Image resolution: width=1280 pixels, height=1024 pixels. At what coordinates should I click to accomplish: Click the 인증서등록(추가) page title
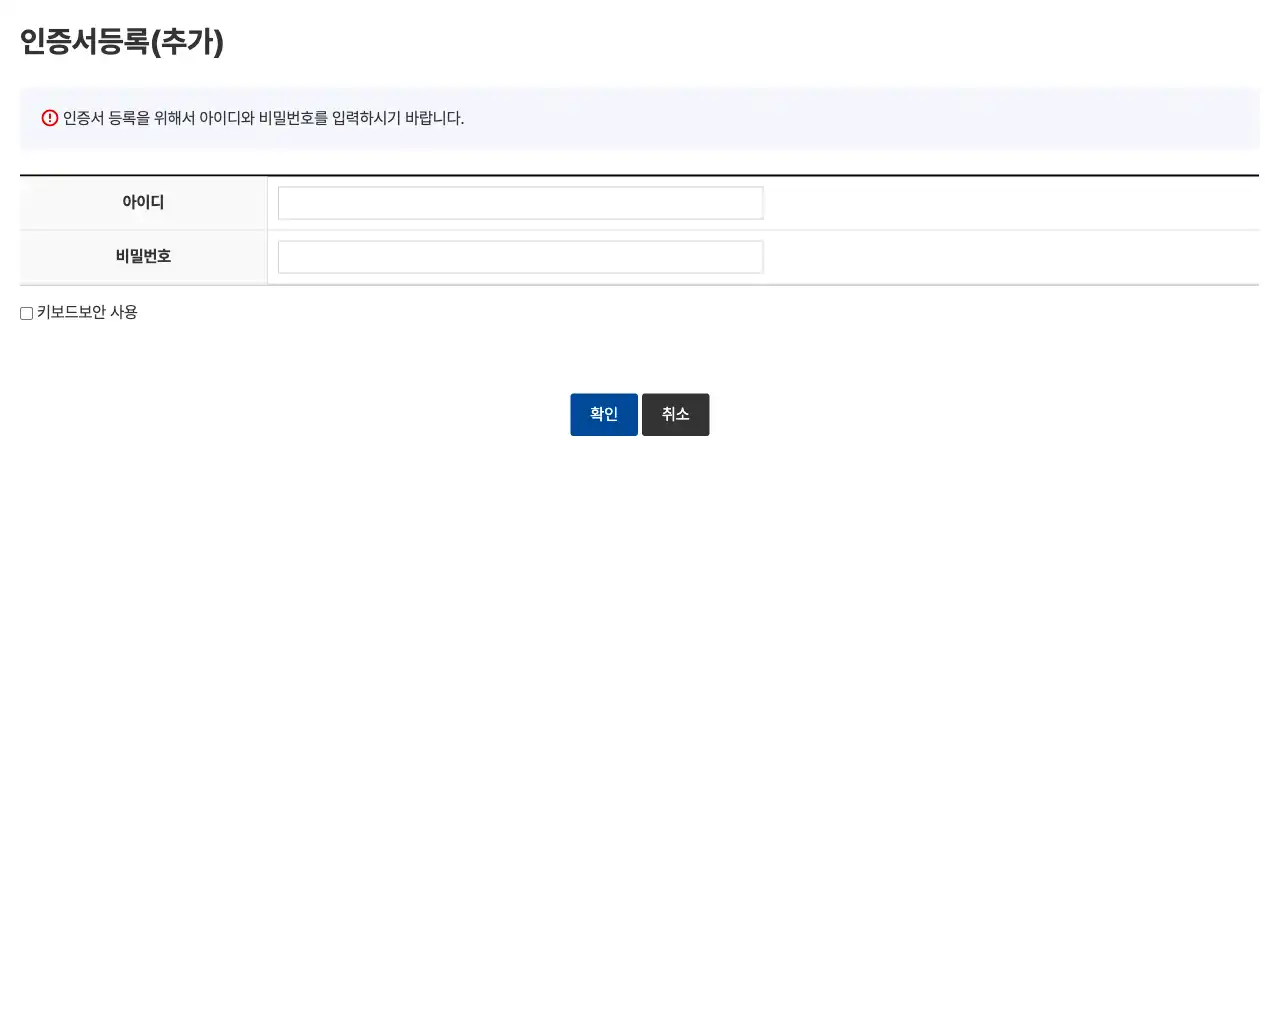pyautogui.click(x=121, y=42)
